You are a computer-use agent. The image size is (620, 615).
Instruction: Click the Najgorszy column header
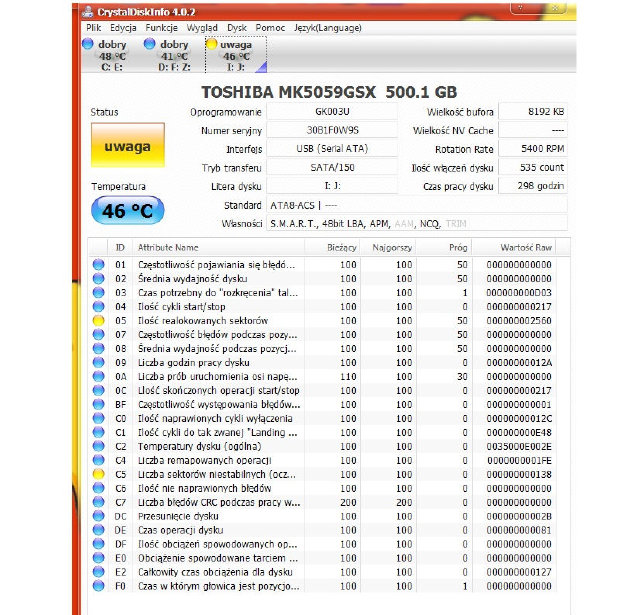(388, 248)
